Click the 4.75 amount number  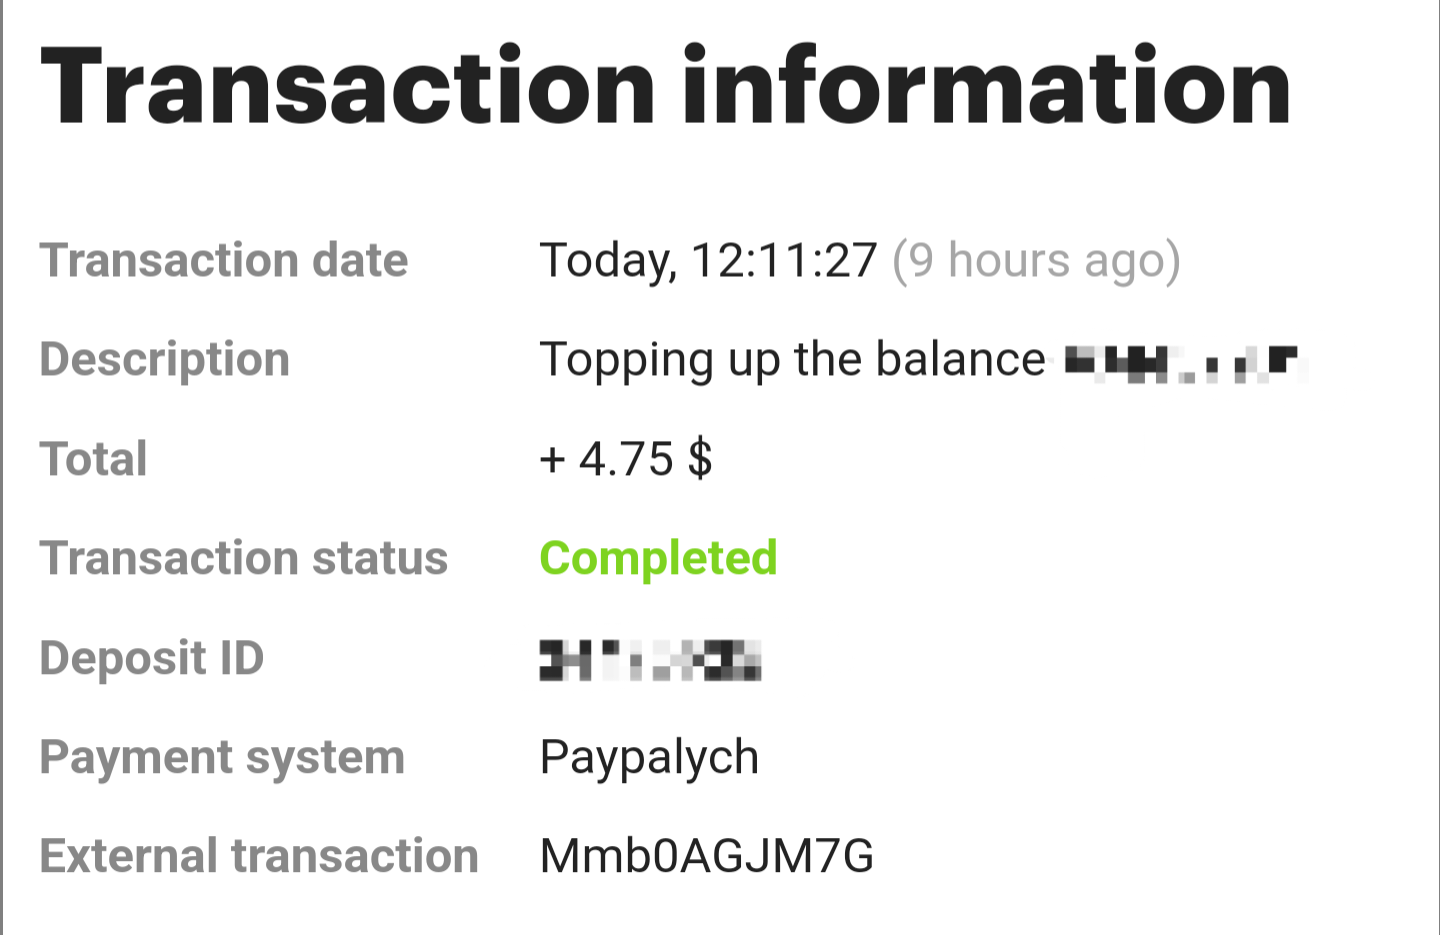[x=626, y=459]
